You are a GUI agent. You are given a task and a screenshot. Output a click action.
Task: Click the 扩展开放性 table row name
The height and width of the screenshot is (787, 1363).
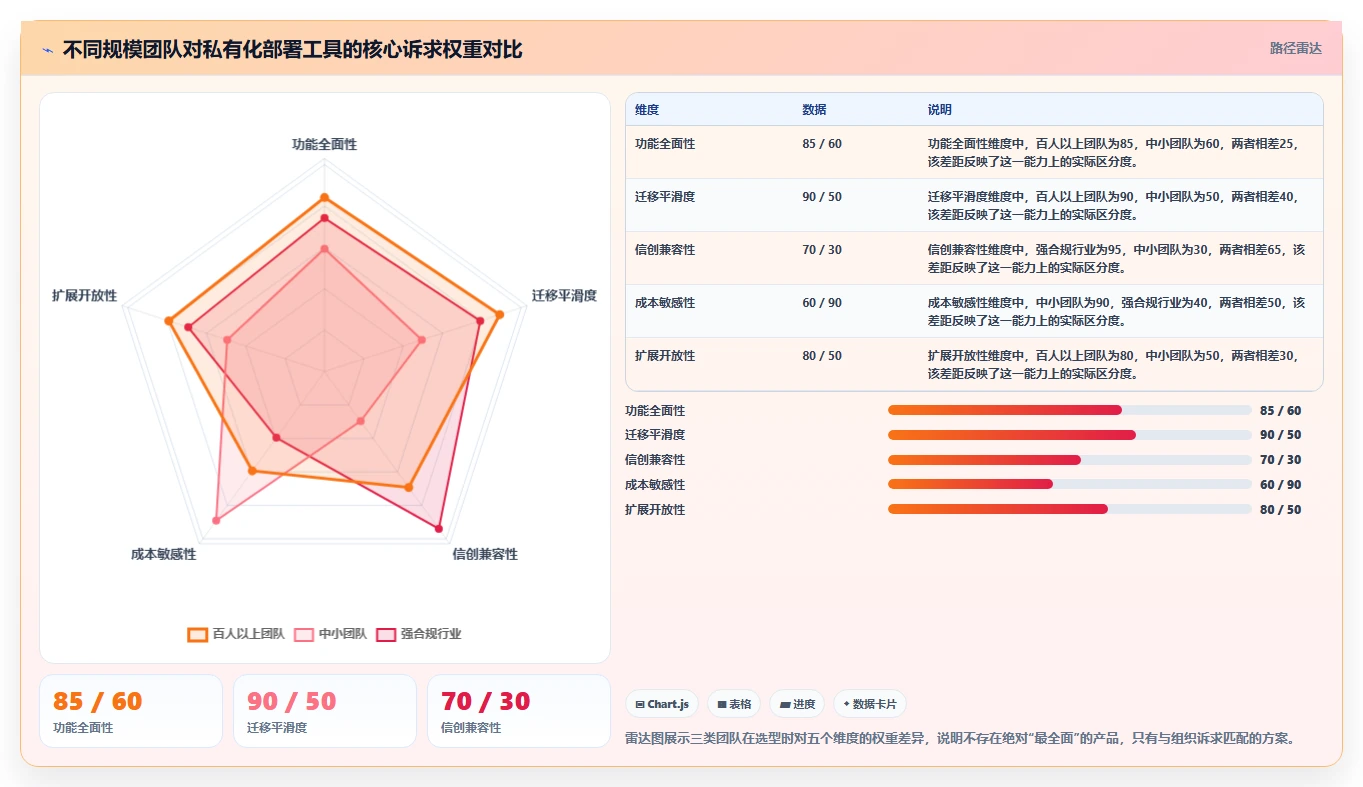[665, 356]
